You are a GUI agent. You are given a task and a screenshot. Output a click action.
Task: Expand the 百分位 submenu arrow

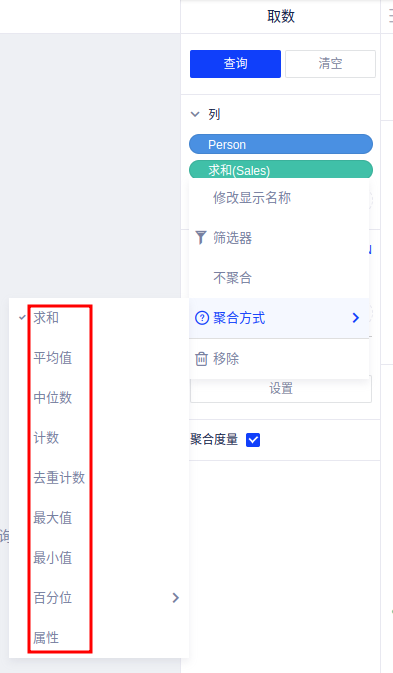pyautogui.click(x=175, y=598)
